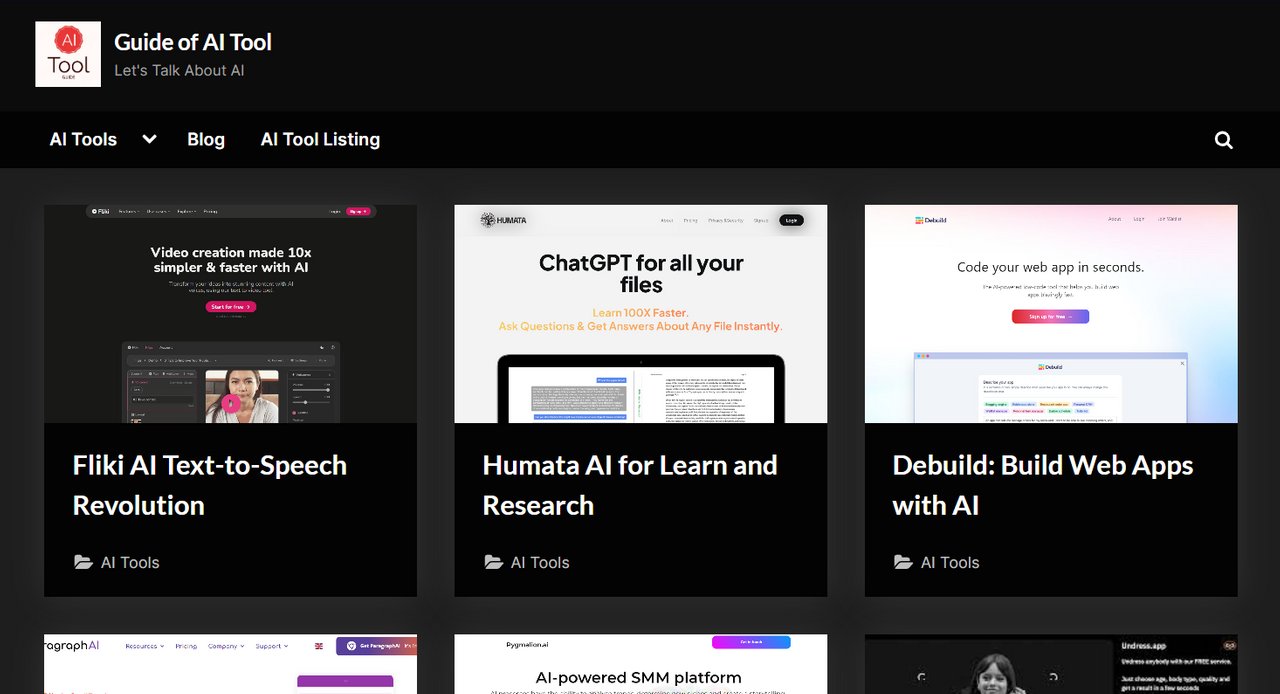The height and width of the screenshot is (694, 1280).
Task: Open the AI Tools menu item
Action: pos(83,139)
